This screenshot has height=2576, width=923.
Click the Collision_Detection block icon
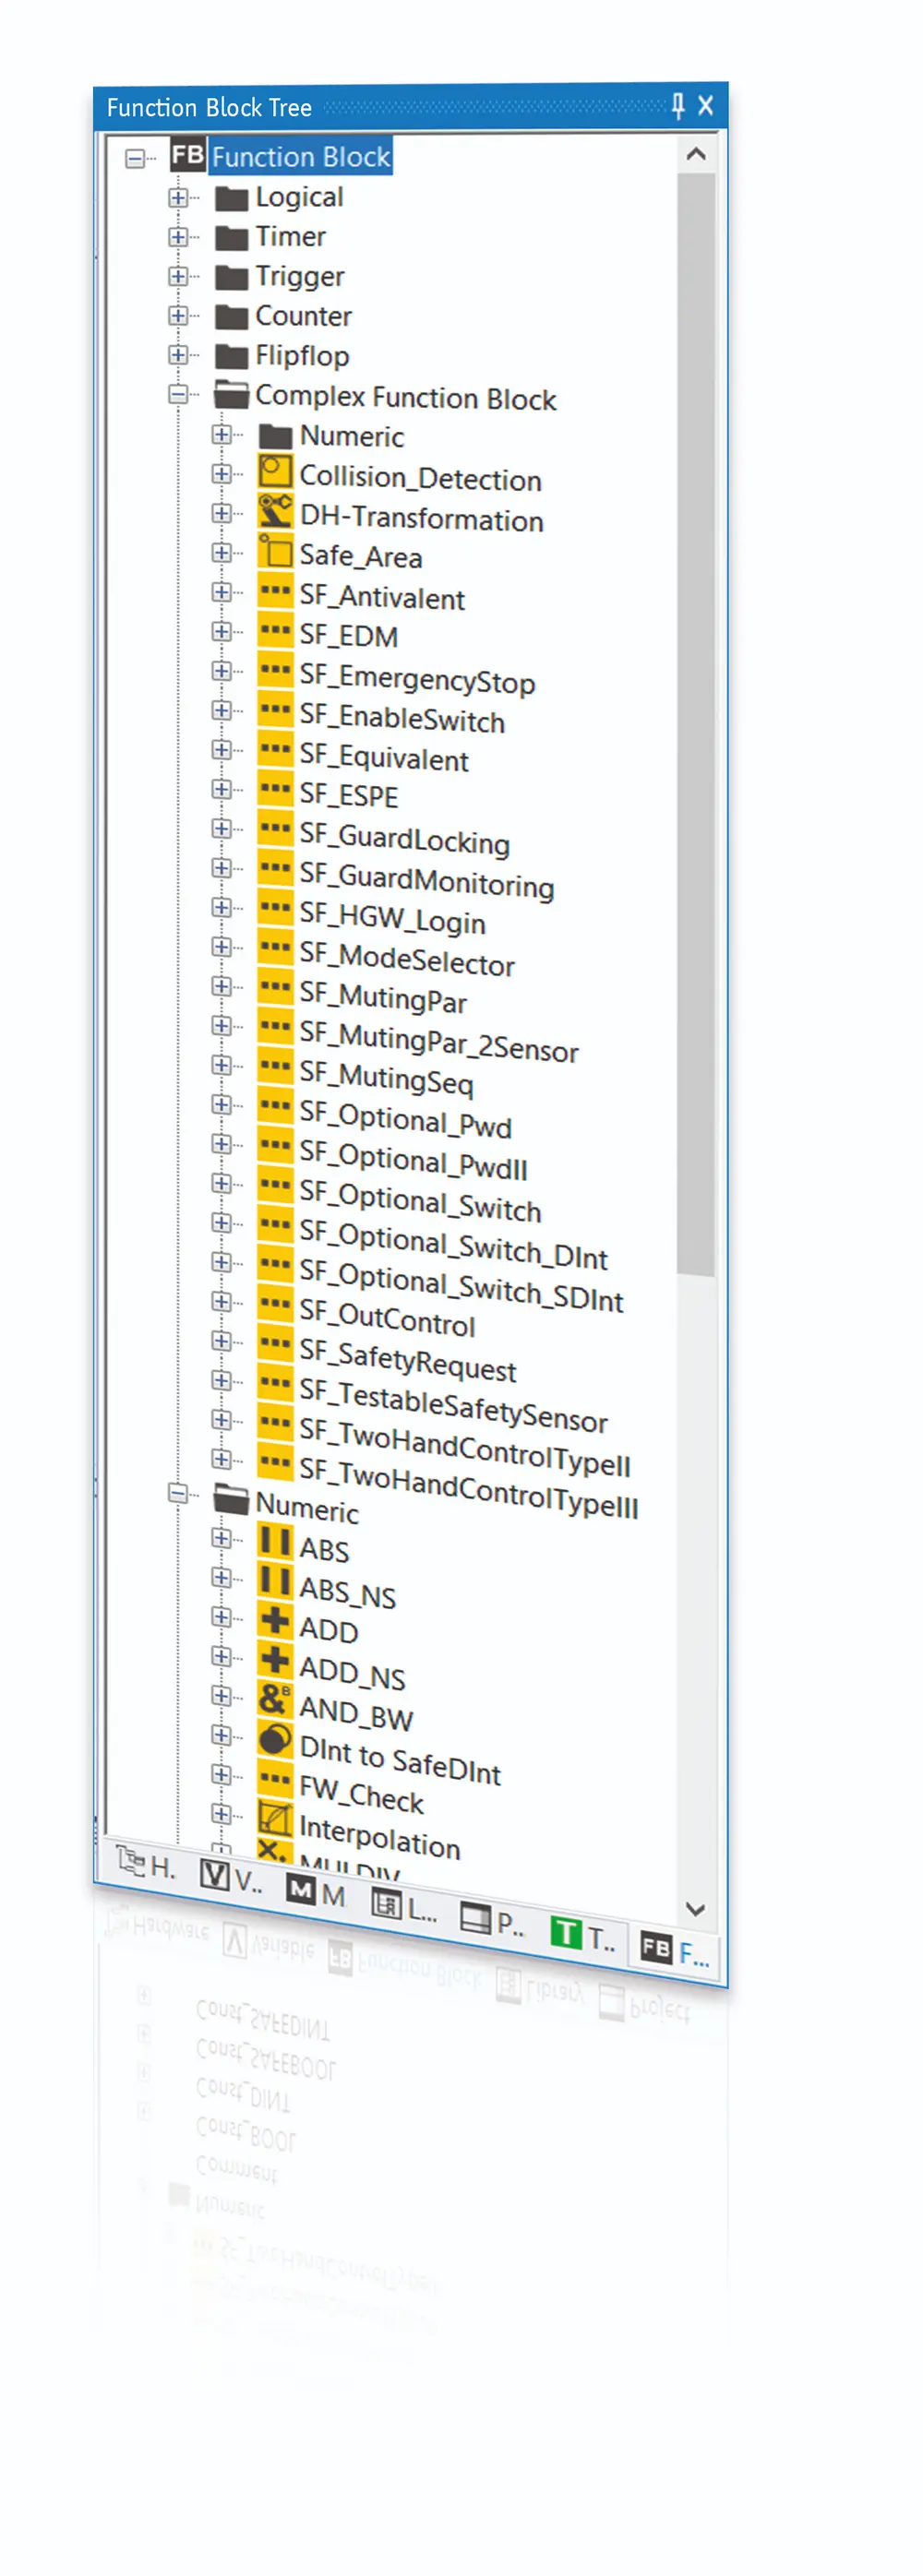point(275,471)
